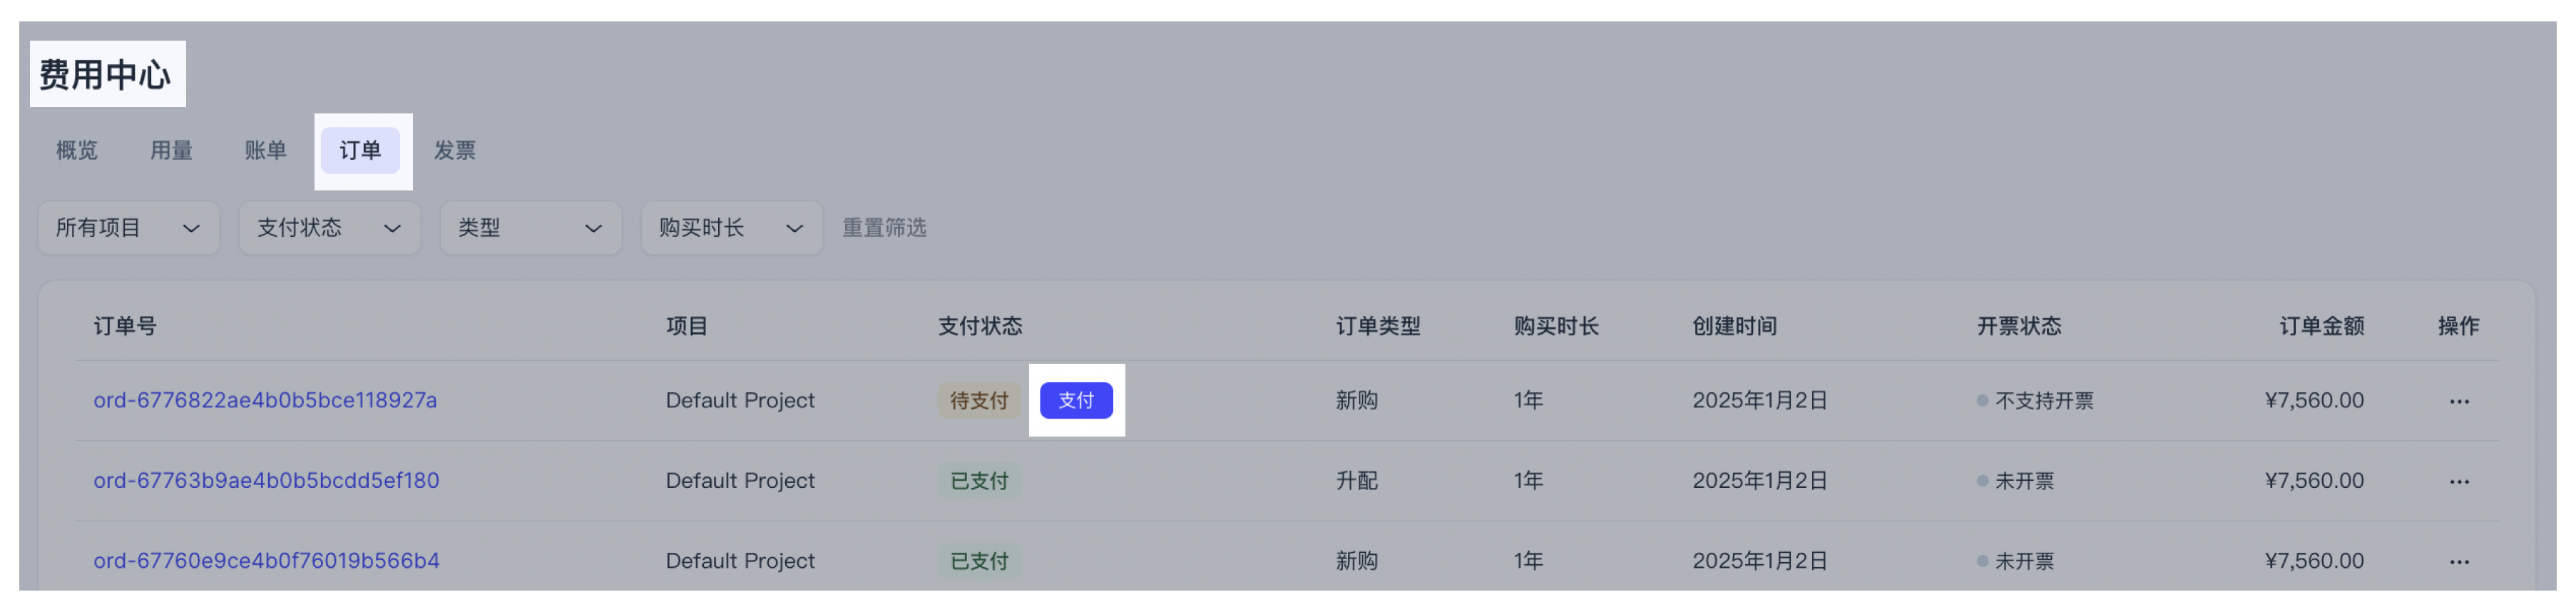Open order link ord-67760e9ce4b0f76019b566b4

pyautogui.click(x=266, y=560)
